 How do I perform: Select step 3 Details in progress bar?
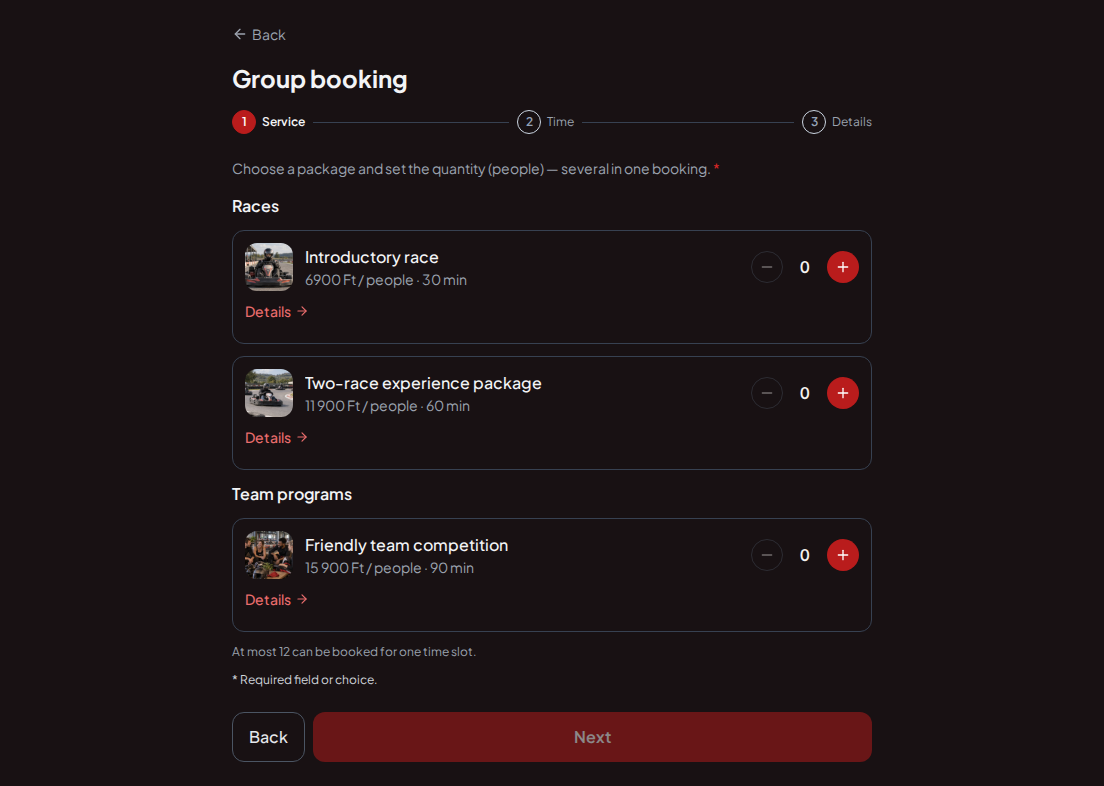click(837, 122)
